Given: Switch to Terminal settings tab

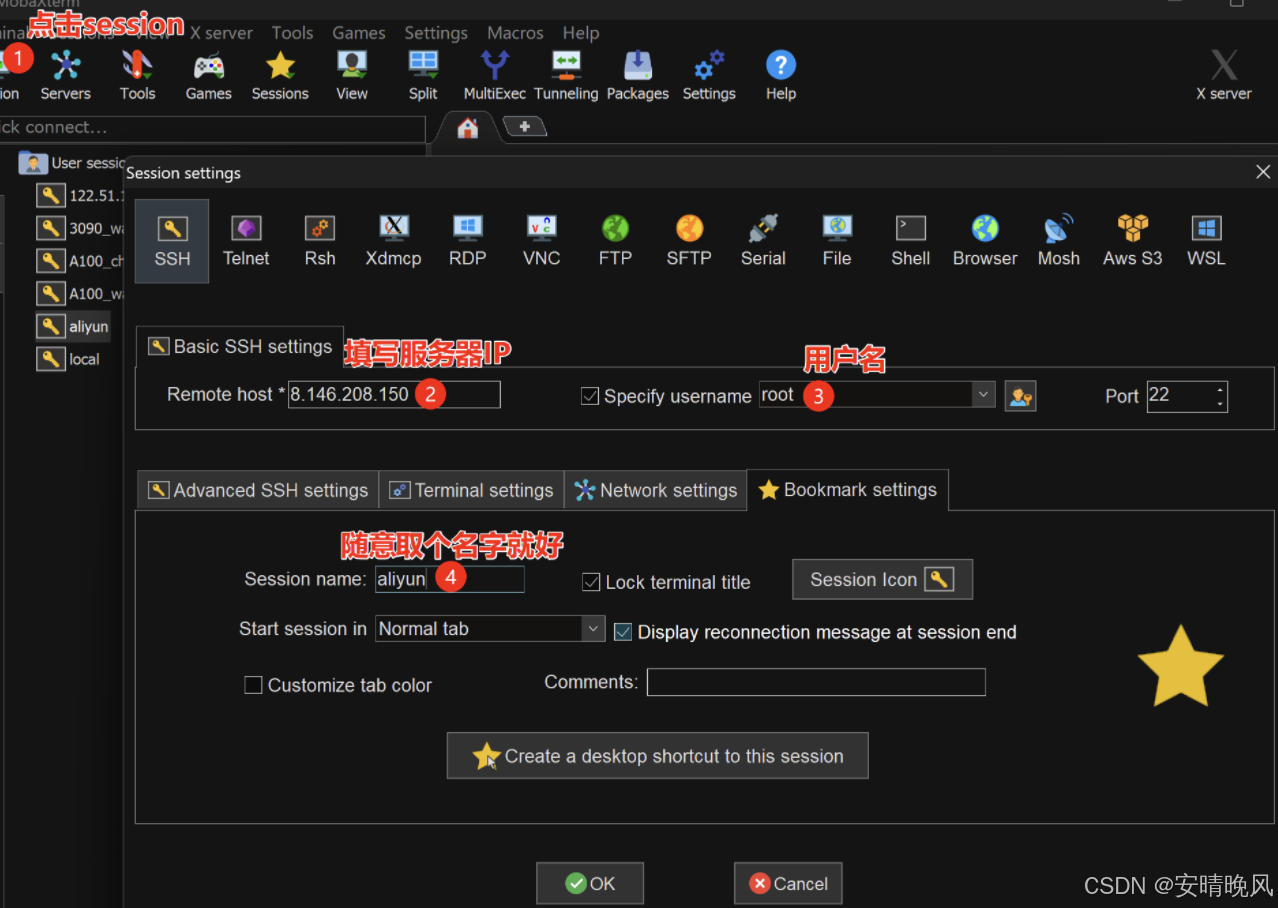Looking at the screenshot, I should [471, 490].
